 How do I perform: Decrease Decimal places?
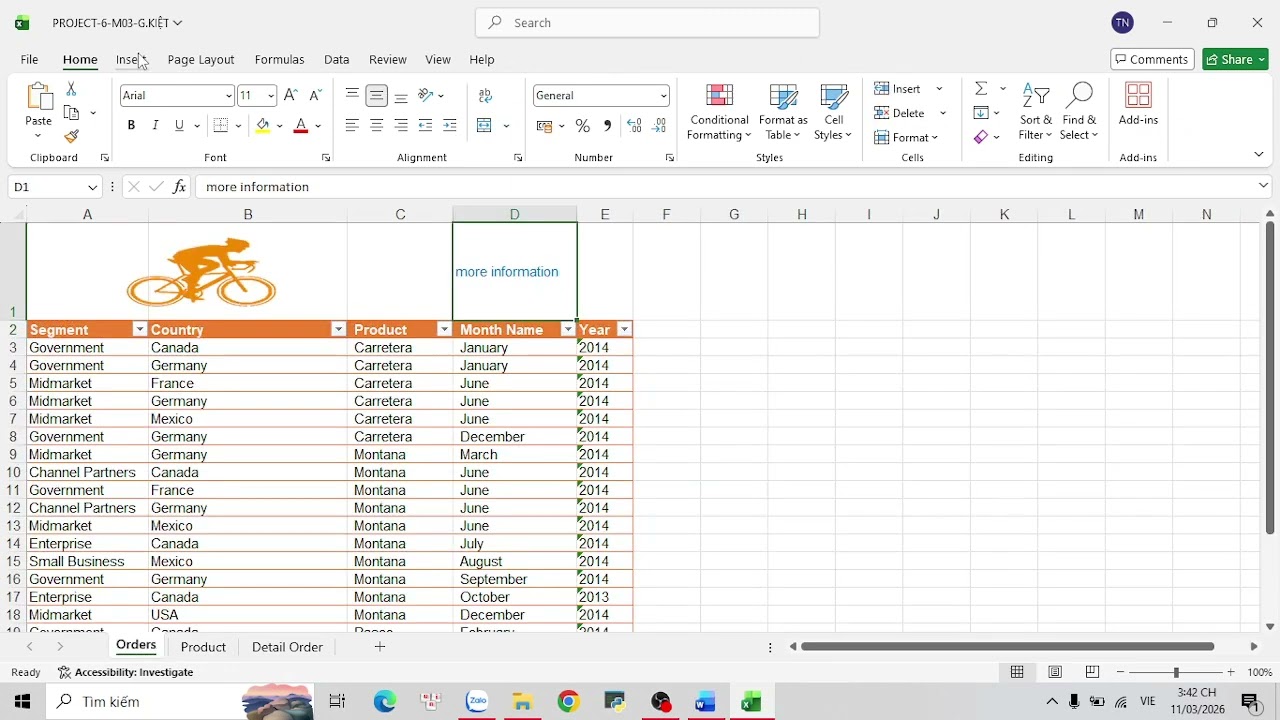click(659, 126)
